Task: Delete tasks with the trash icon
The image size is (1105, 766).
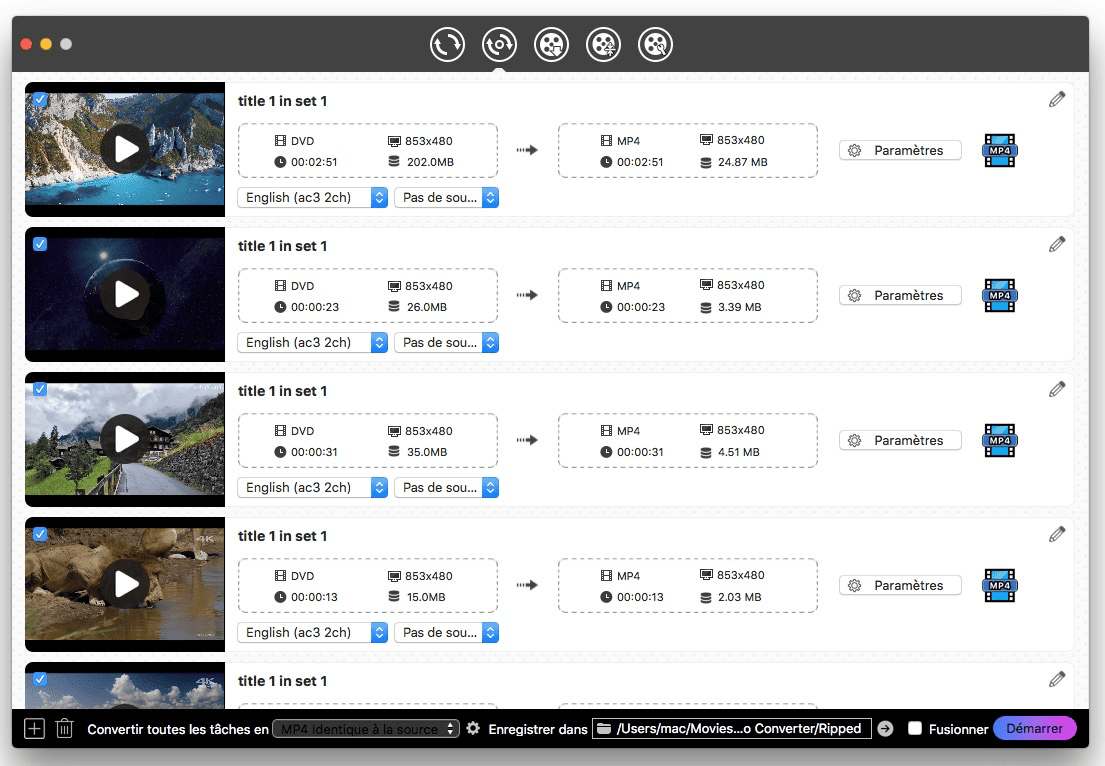Action: 64,729
